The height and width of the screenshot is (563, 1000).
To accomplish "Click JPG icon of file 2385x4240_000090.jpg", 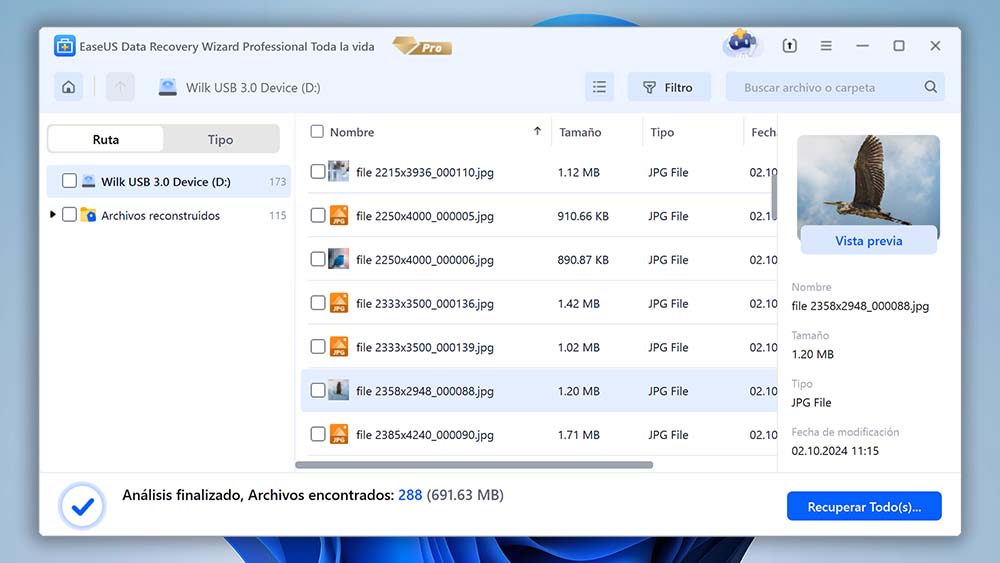I will pos(339,434).
